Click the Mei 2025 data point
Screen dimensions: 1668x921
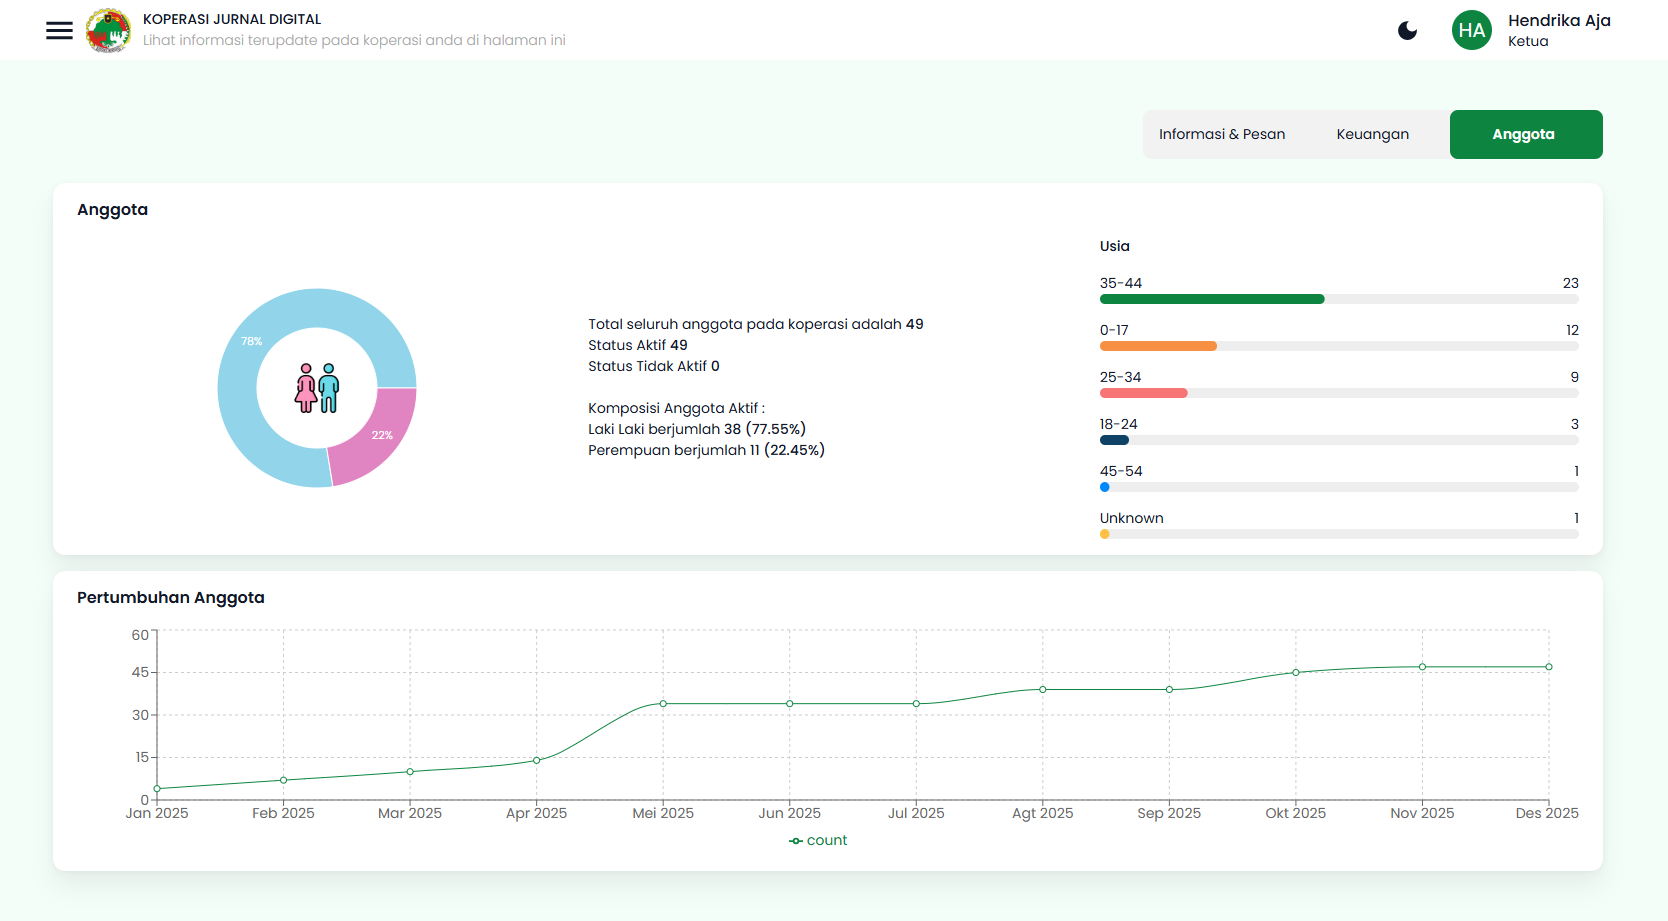click(663, 703)
